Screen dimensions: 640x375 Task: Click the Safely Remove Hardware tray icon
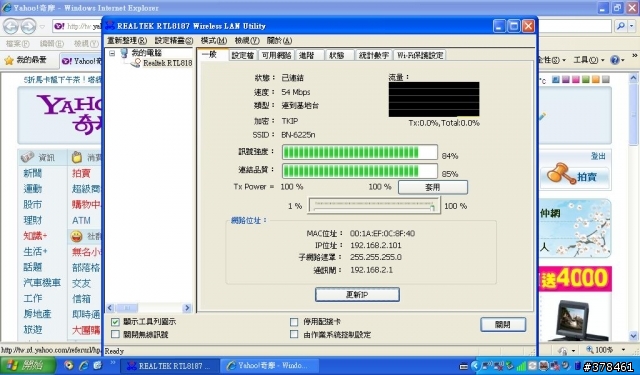511,365
